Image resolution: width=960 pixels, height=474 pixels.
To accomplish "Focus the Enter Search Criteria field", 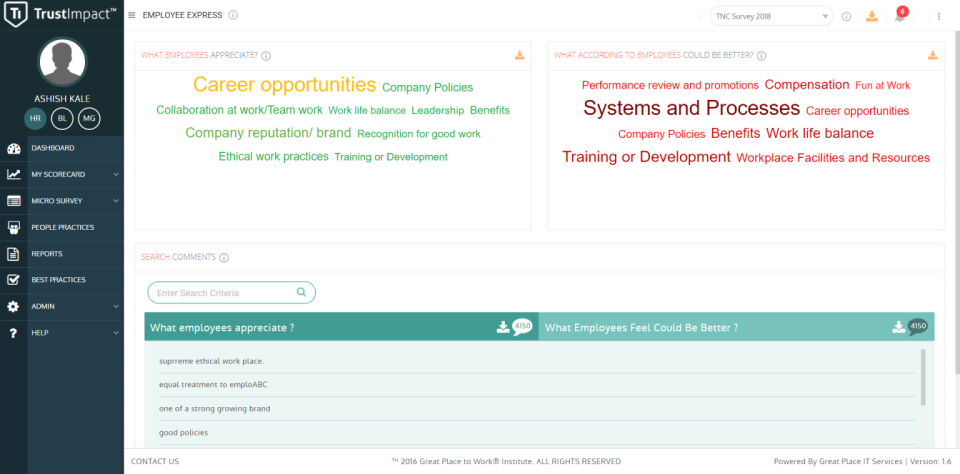I will [x=231, y=293].
